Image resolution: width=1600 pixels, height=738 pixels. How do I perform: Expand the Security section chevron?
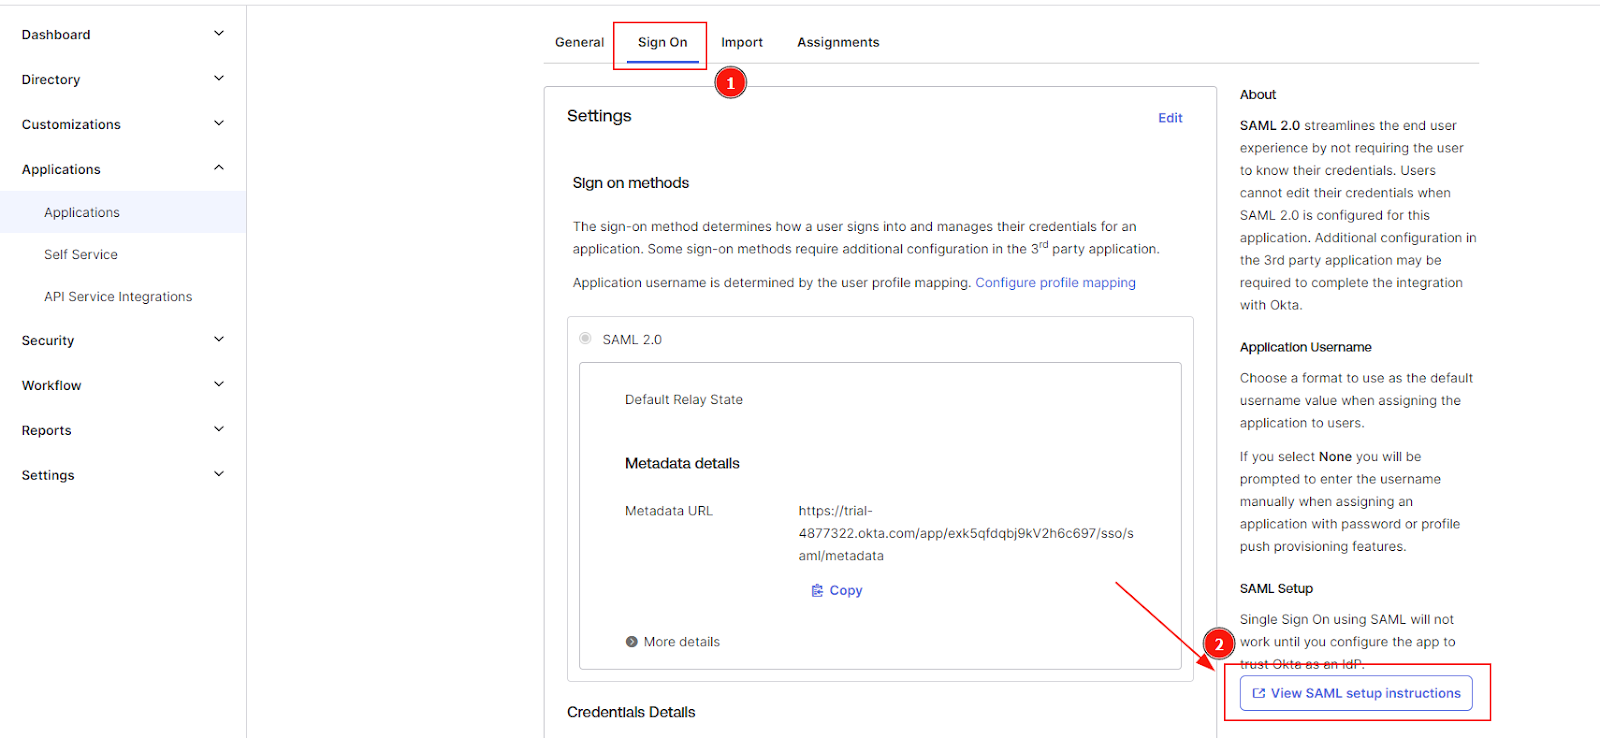(x=219, y=340)
